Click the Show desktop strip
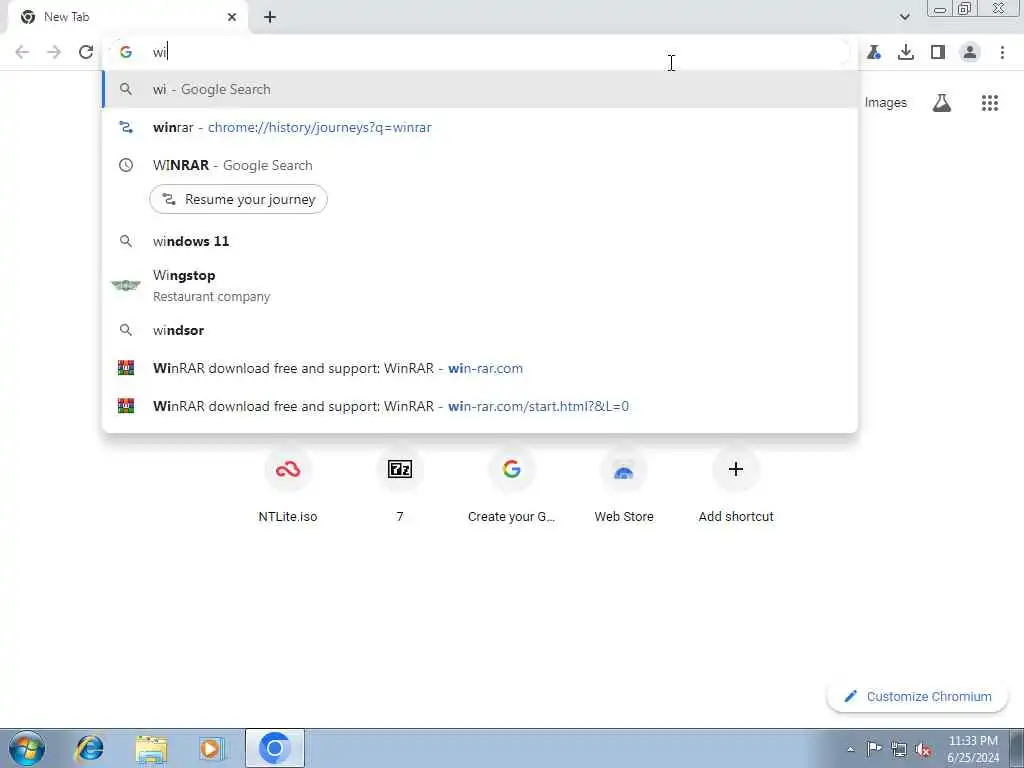The image size is (1024, 768). [1018, 748]
